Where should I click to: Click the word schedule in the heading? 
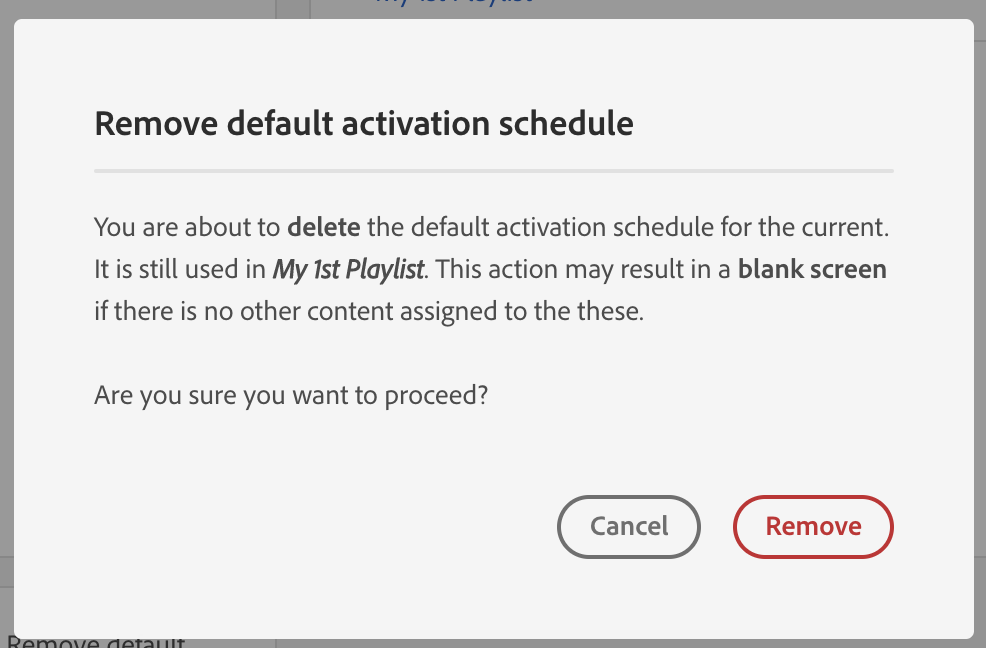566,123
